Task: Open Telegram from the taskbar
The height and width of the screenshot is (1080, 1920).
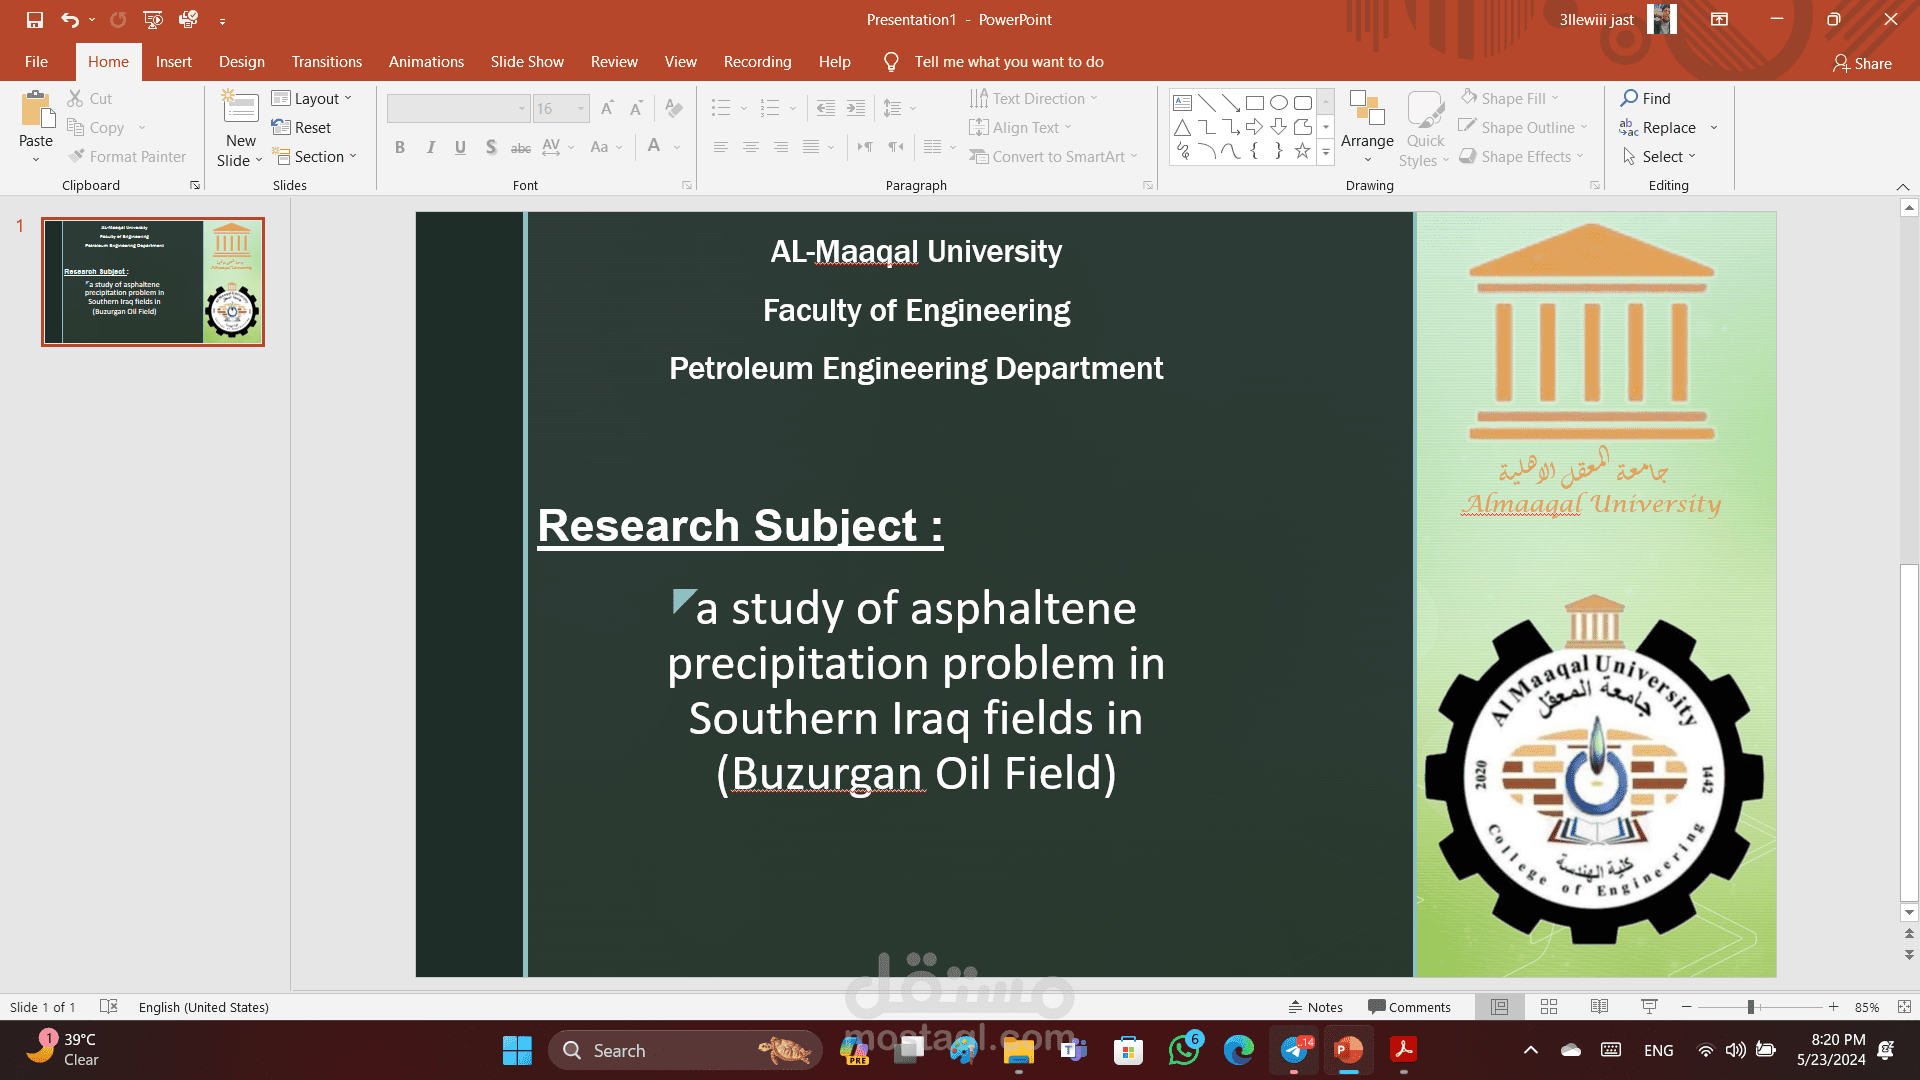Action: 1294,1050
